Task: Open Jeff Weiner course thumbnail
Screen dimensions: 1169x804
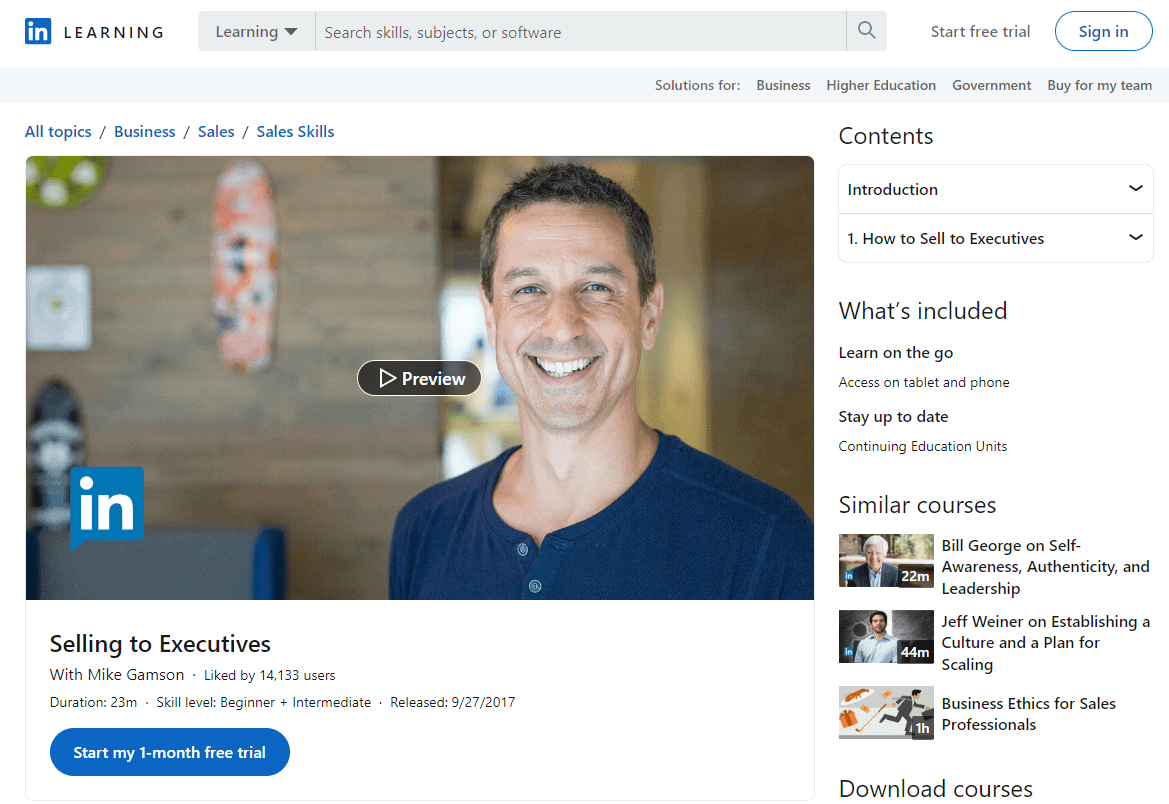Action: 886,637
